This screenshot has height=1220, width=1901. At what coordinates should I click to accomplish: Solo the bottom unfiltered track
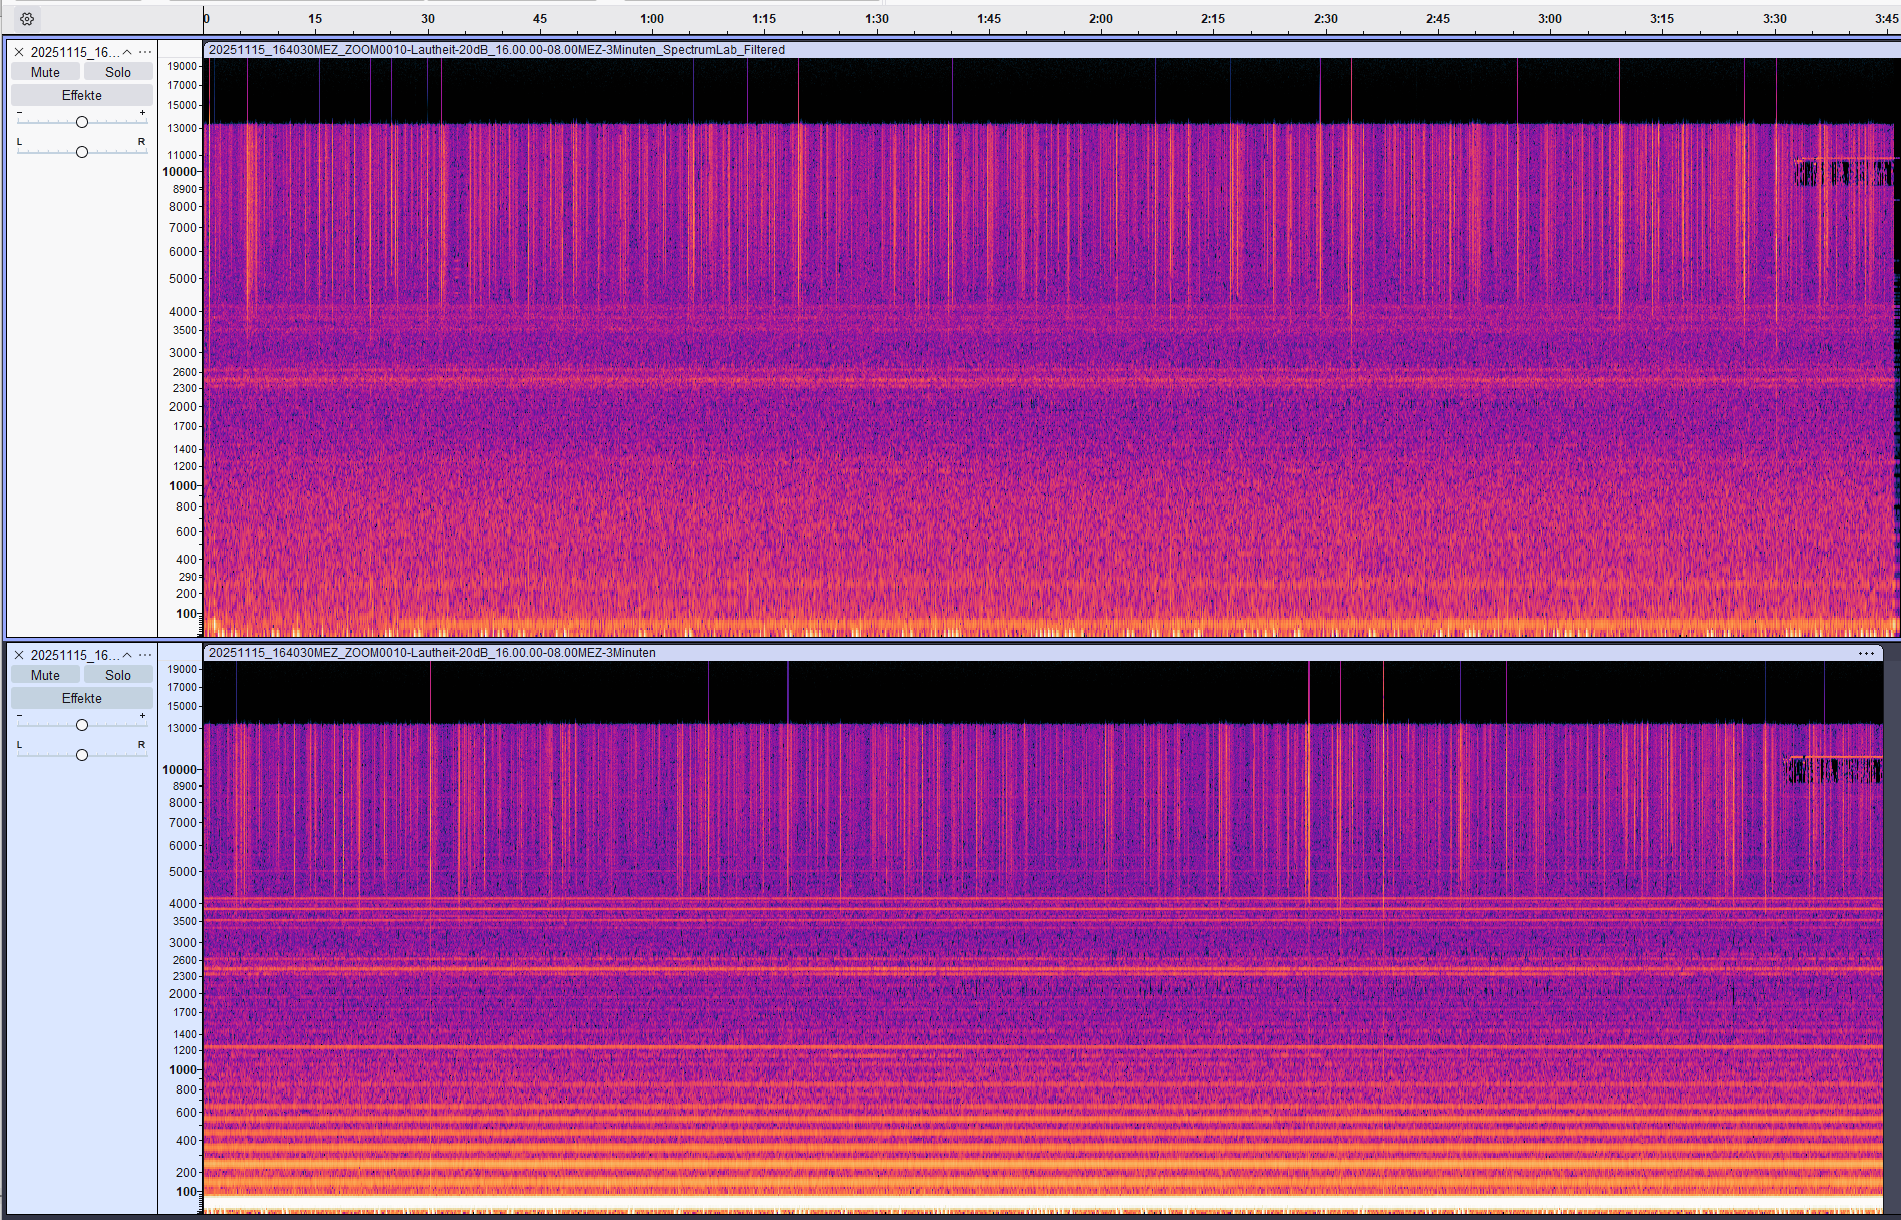click(118, 675)
